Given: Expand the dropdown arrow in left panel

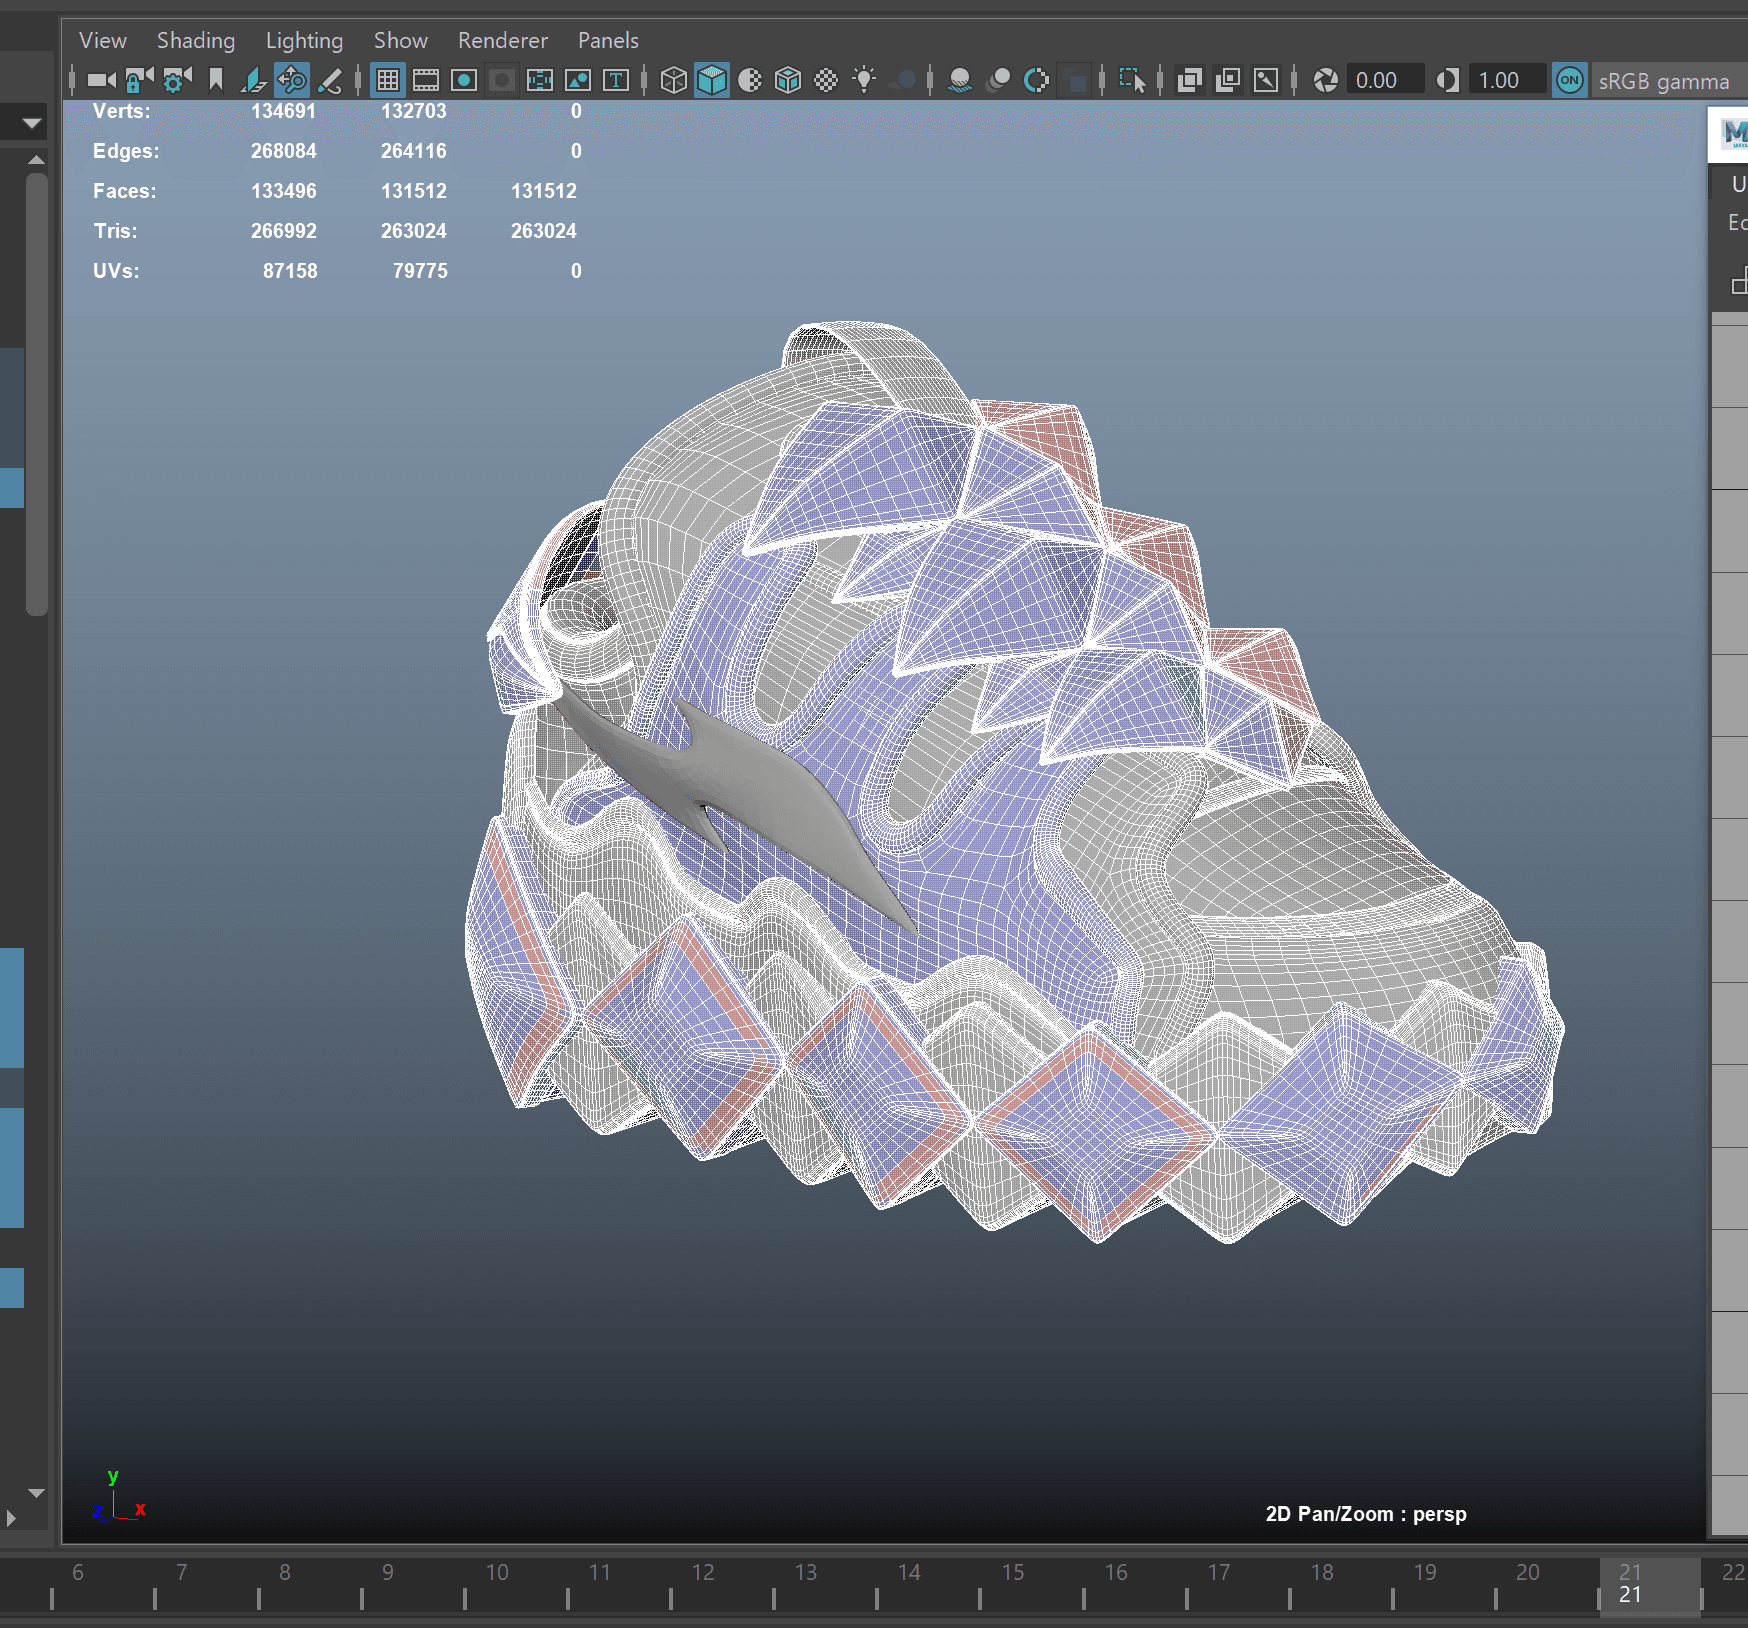Looking at the screenshot, I should (x=32, y=124).
